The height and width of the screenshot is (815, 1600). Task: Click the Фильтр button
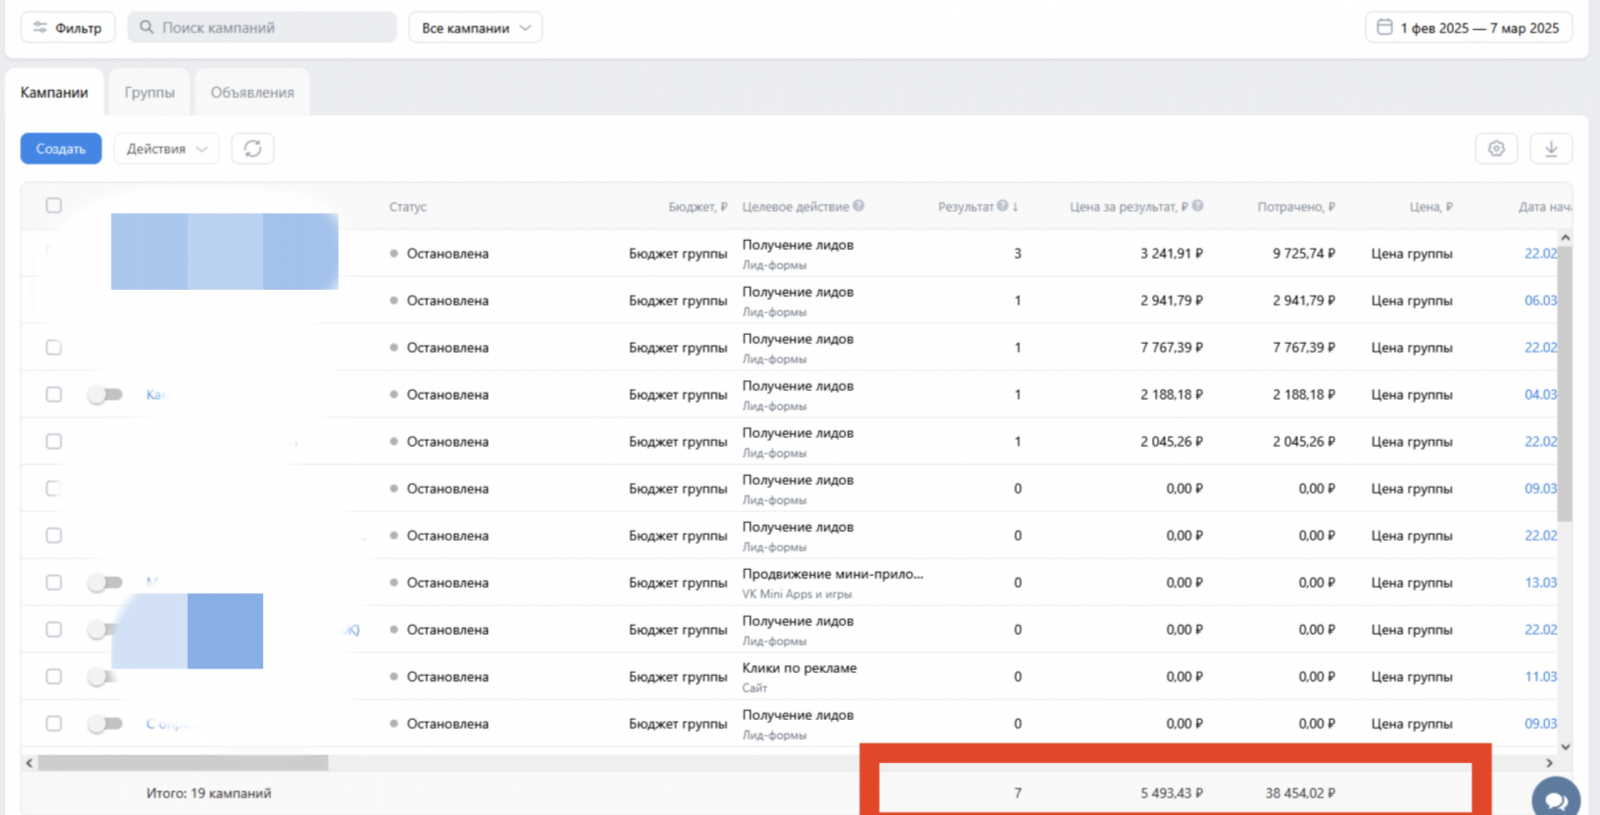pos(68,28)
